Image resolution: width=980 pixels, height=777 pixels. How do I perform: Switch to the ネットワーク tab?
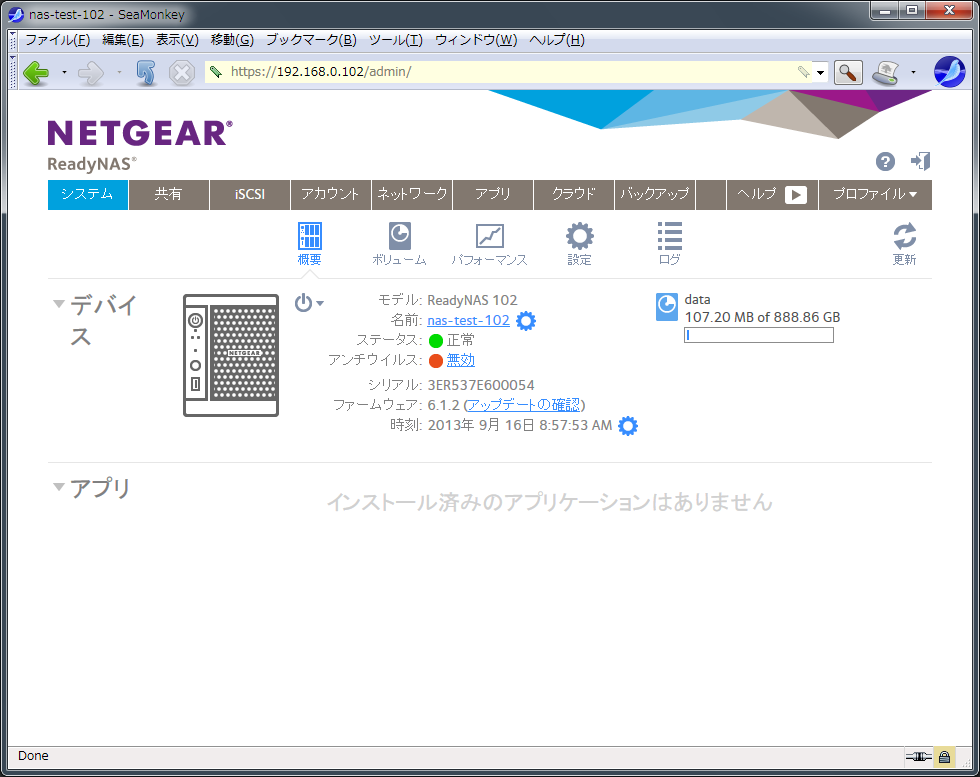412,194
